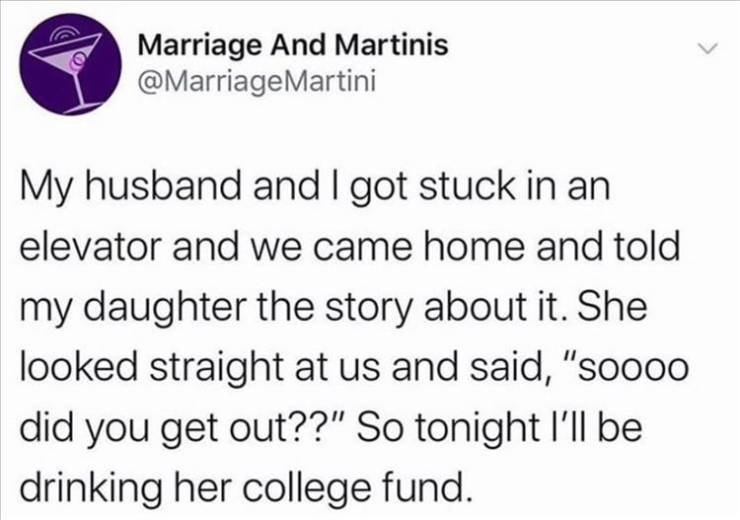This screenshot has height=520, width=740.
Task: Click the tweet line starting "my daughter"
Action: click(x=333, y=309)
